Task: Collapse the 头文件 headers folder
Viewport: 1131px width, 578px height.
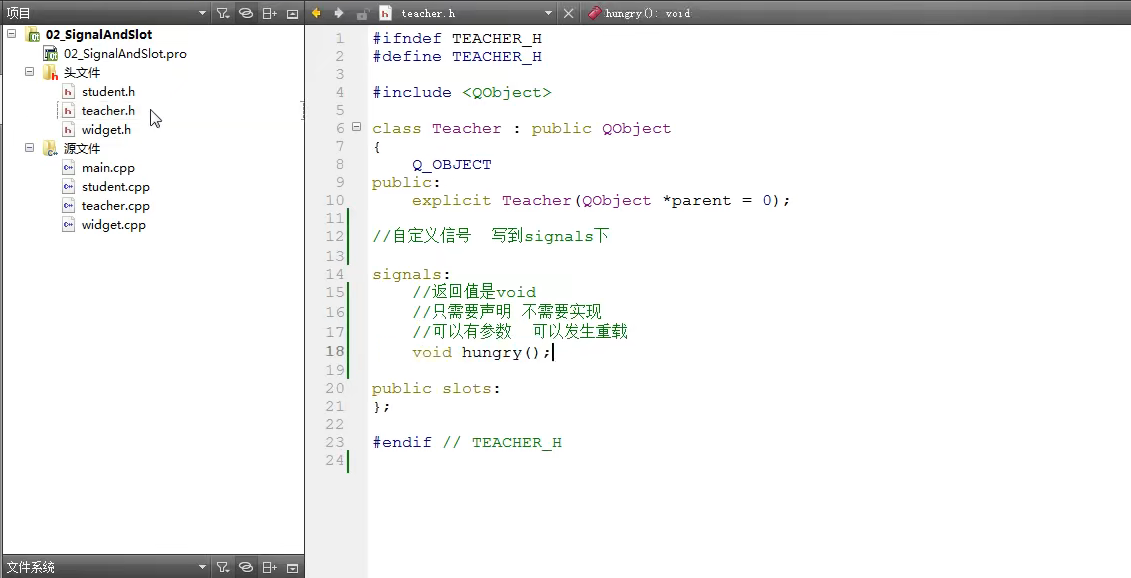Action: click(x=30, y=72)
